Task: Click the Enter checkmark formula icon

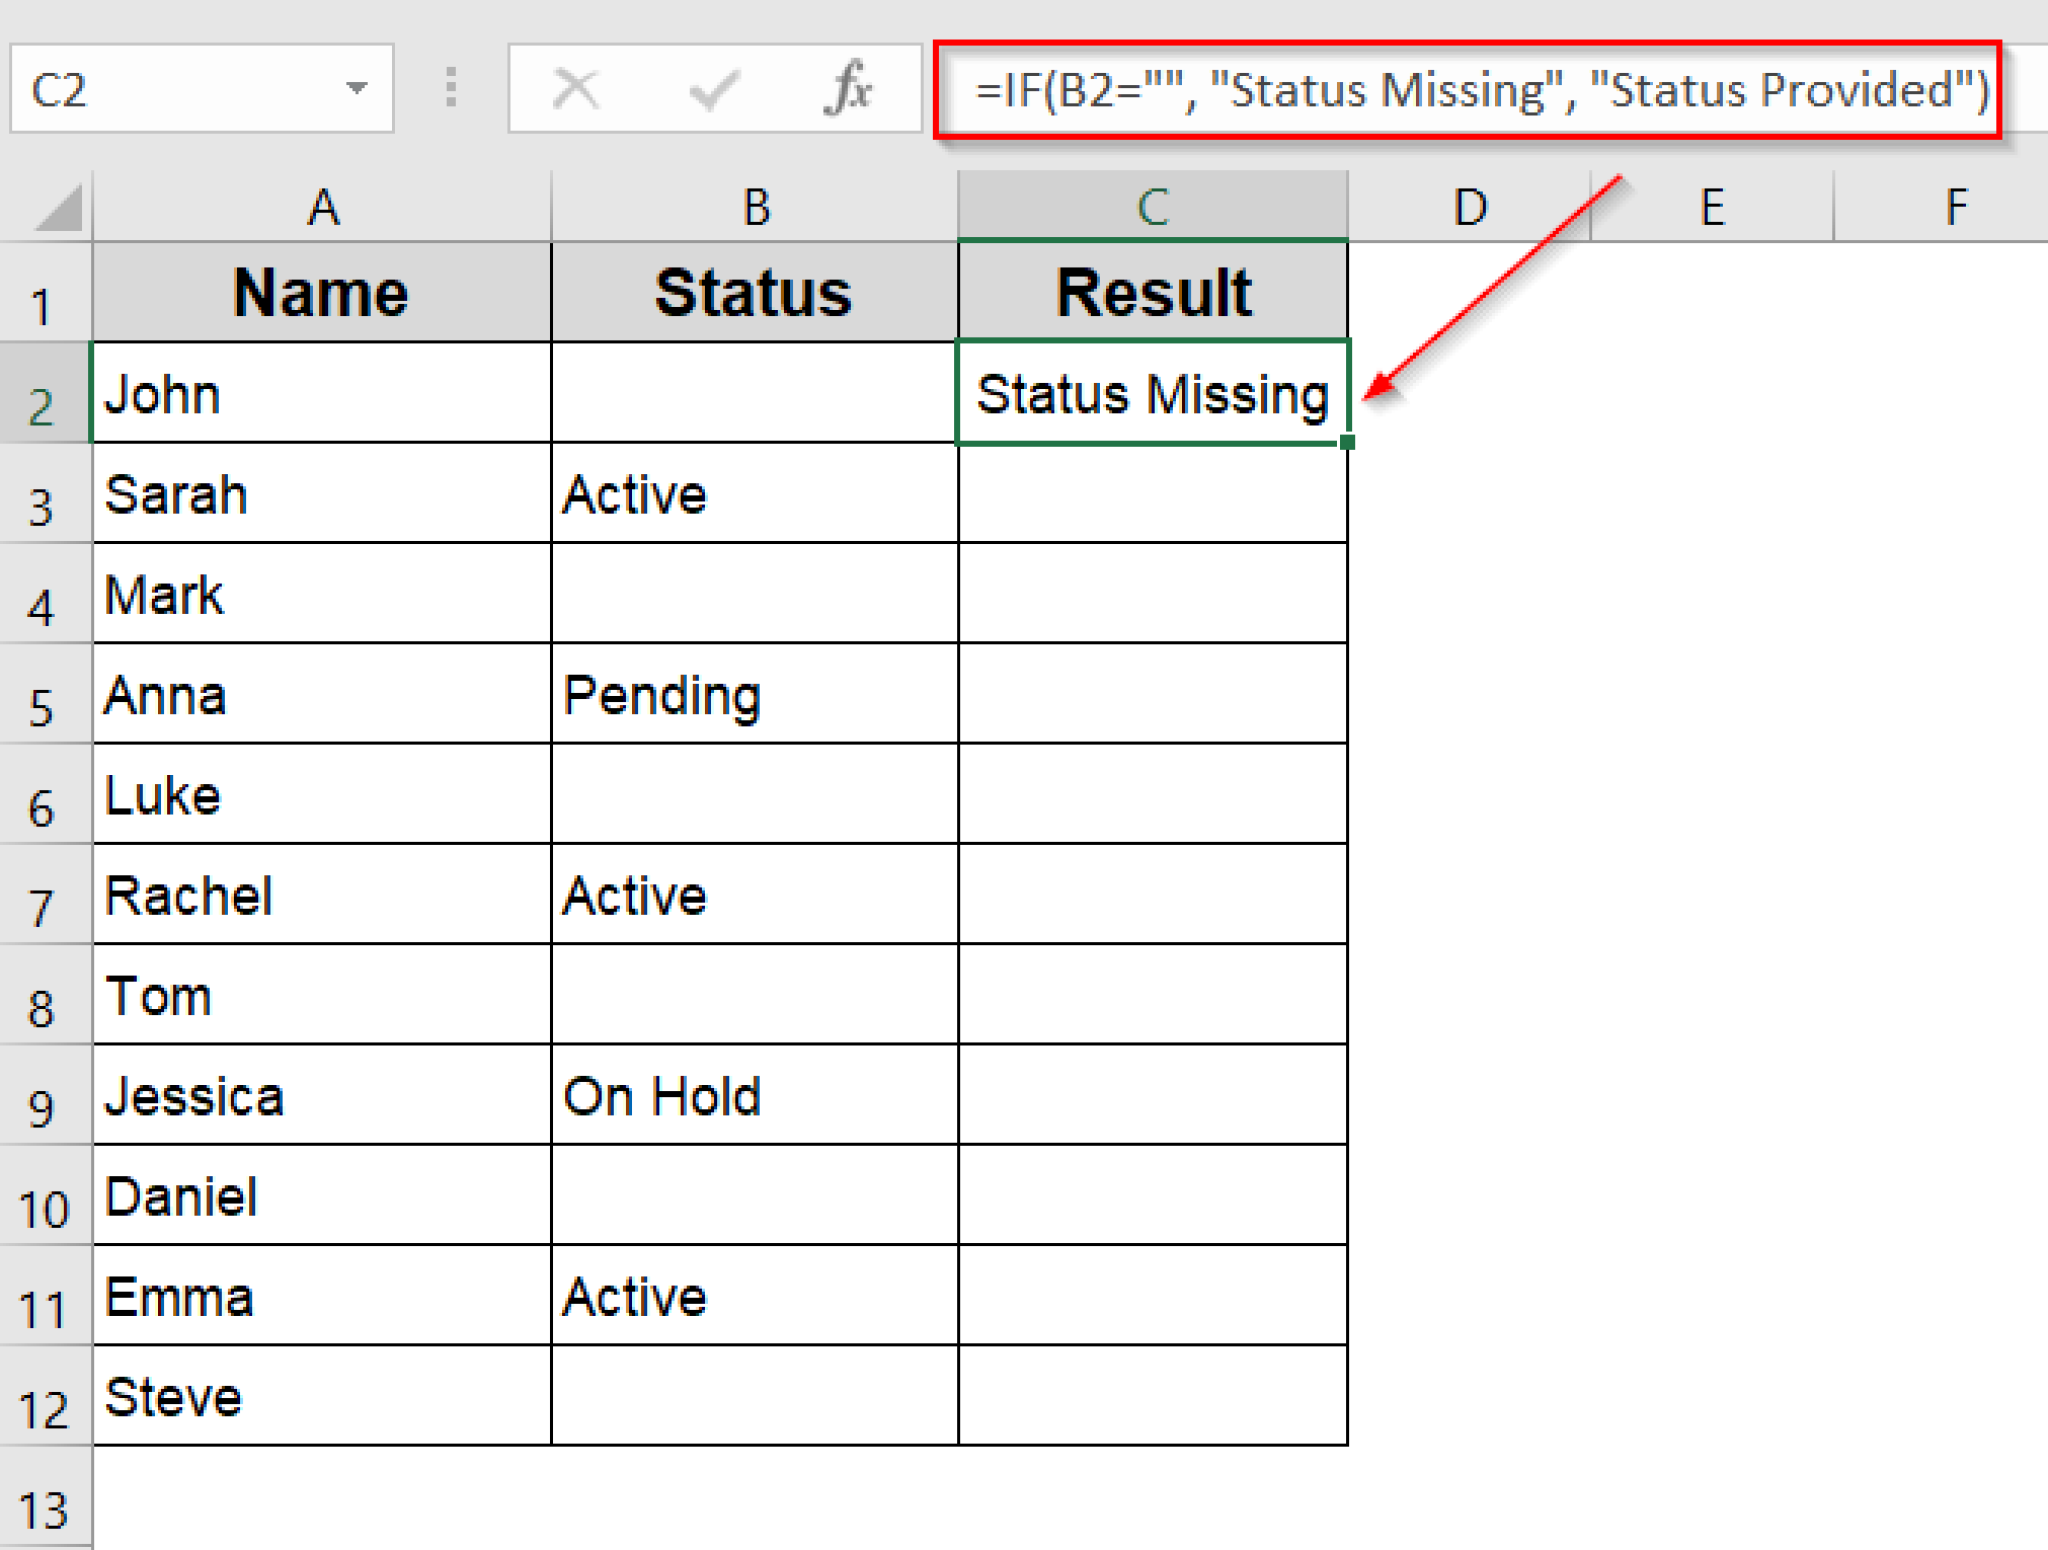Action: 714,89
